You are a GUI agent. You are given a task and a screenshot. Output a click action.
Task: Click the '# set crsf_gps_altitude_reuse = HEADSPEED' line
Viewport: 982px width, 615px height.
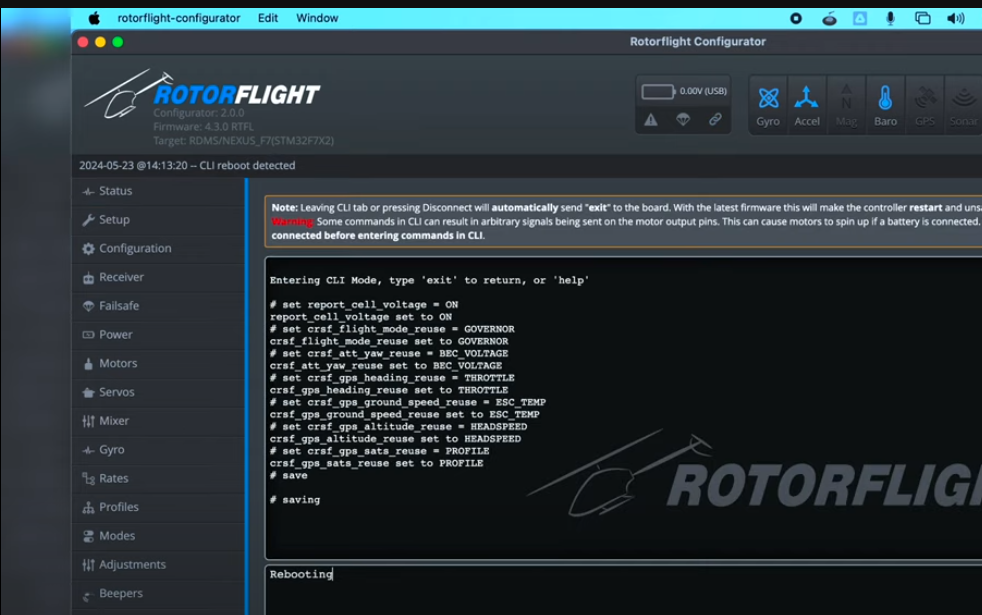(398, 427)
